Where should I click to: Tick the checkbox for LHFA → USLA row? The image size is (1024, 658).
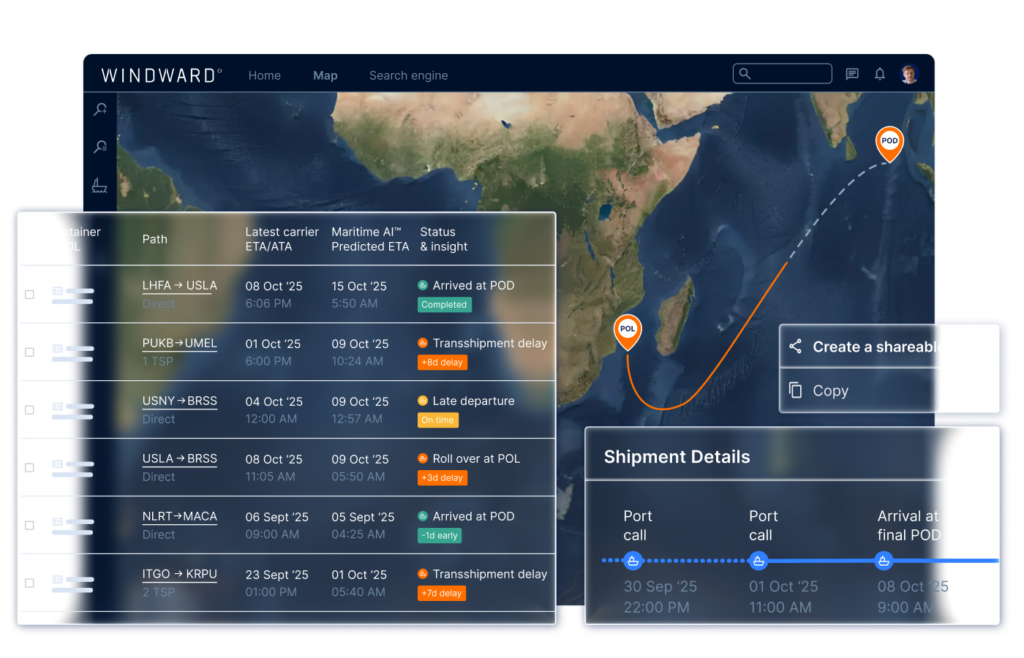pos(29,294)
